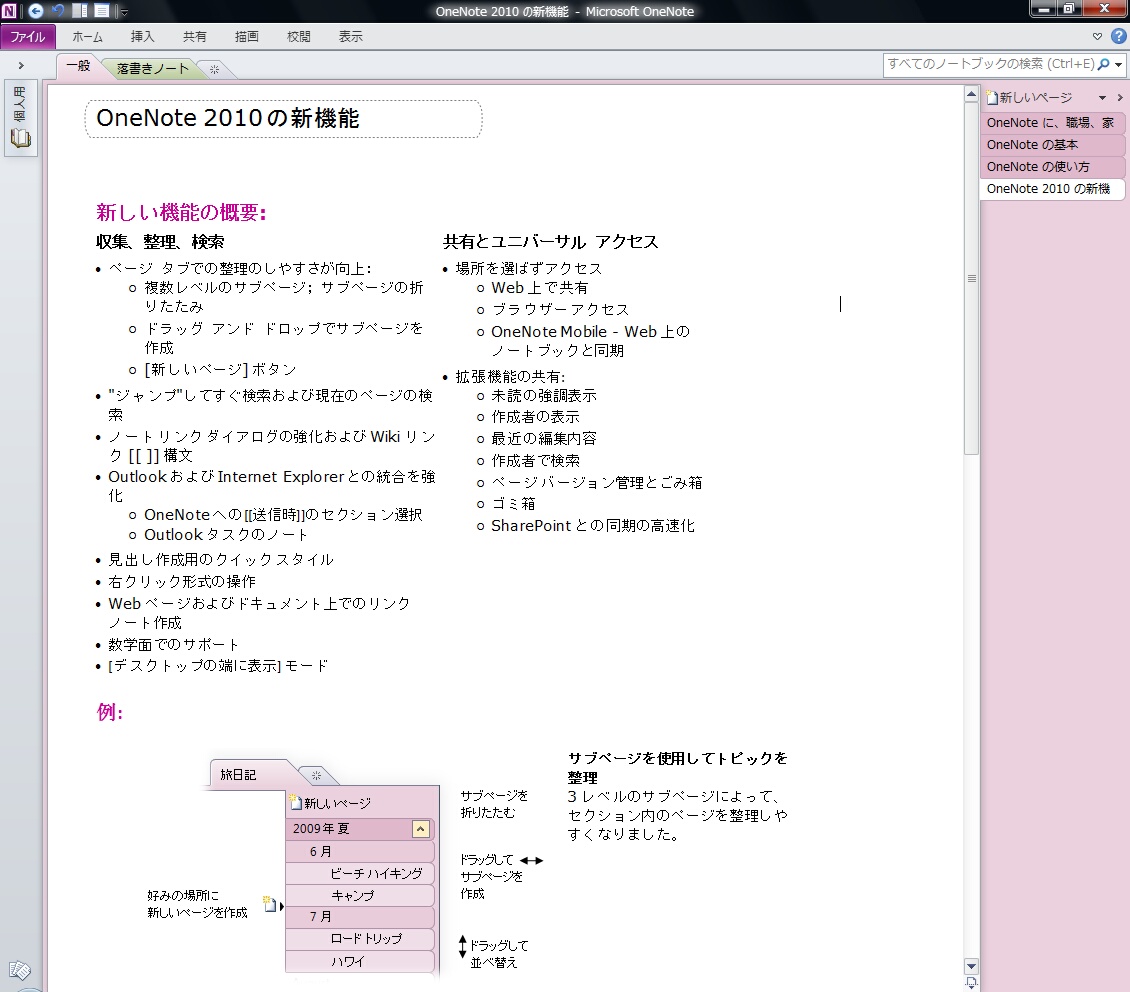Open page "OneNote に、職場、家"

pyautogui.click(x=1051, y=122)
